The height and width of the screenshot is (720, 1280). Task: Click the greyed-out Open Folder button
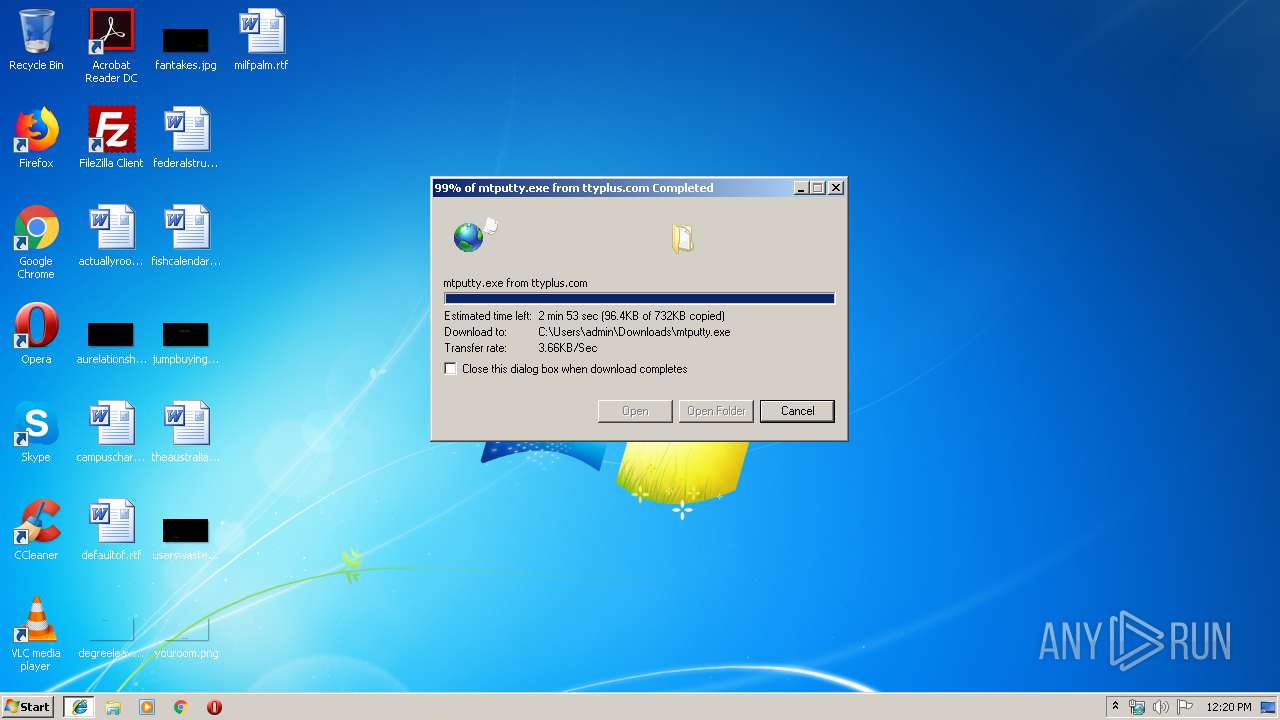(x=716, y=411)
